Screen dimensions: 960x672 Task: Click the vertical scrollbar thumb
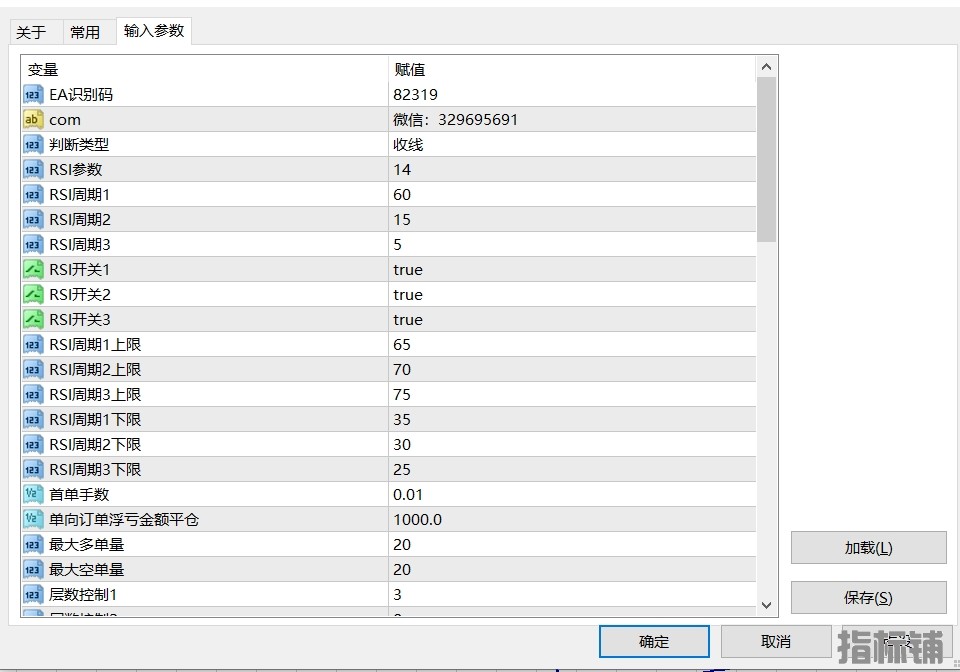[x=766, y=159]
